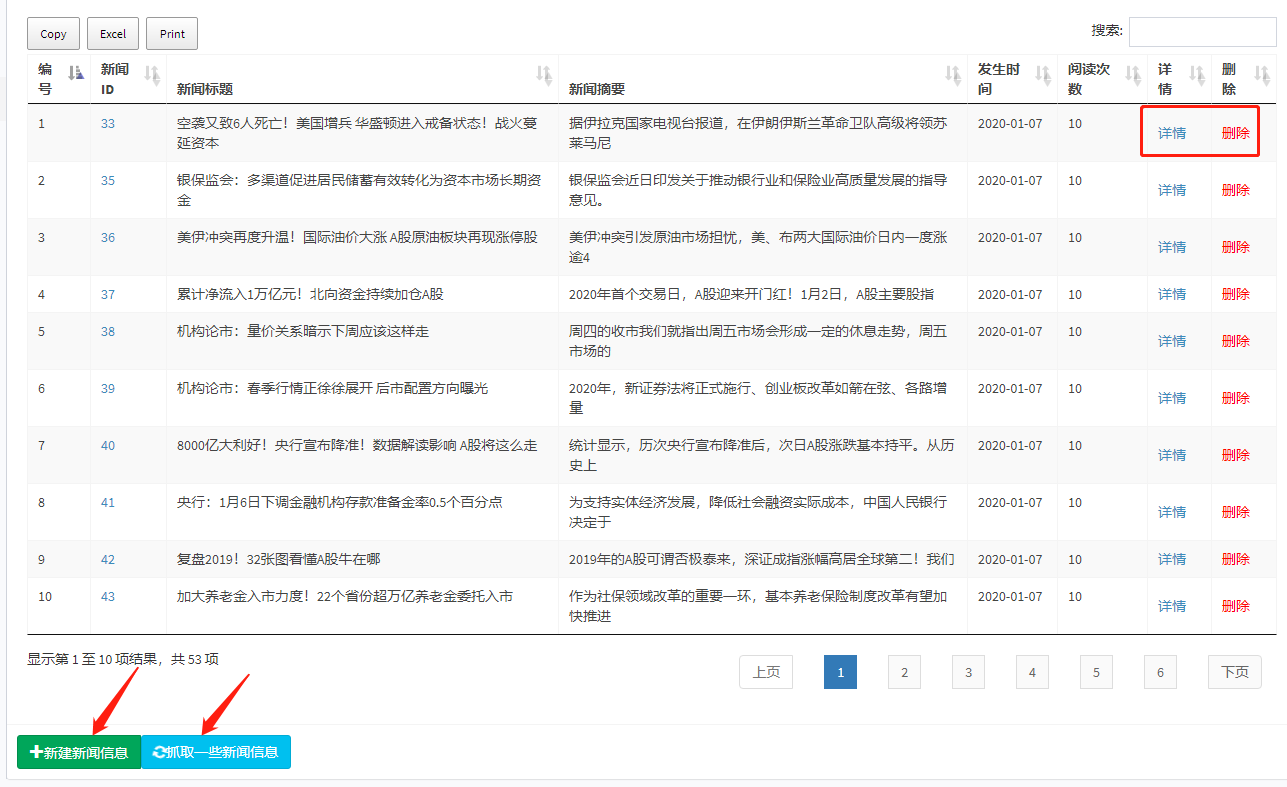Click 删除 for news ID 33

click(1236, 133)
